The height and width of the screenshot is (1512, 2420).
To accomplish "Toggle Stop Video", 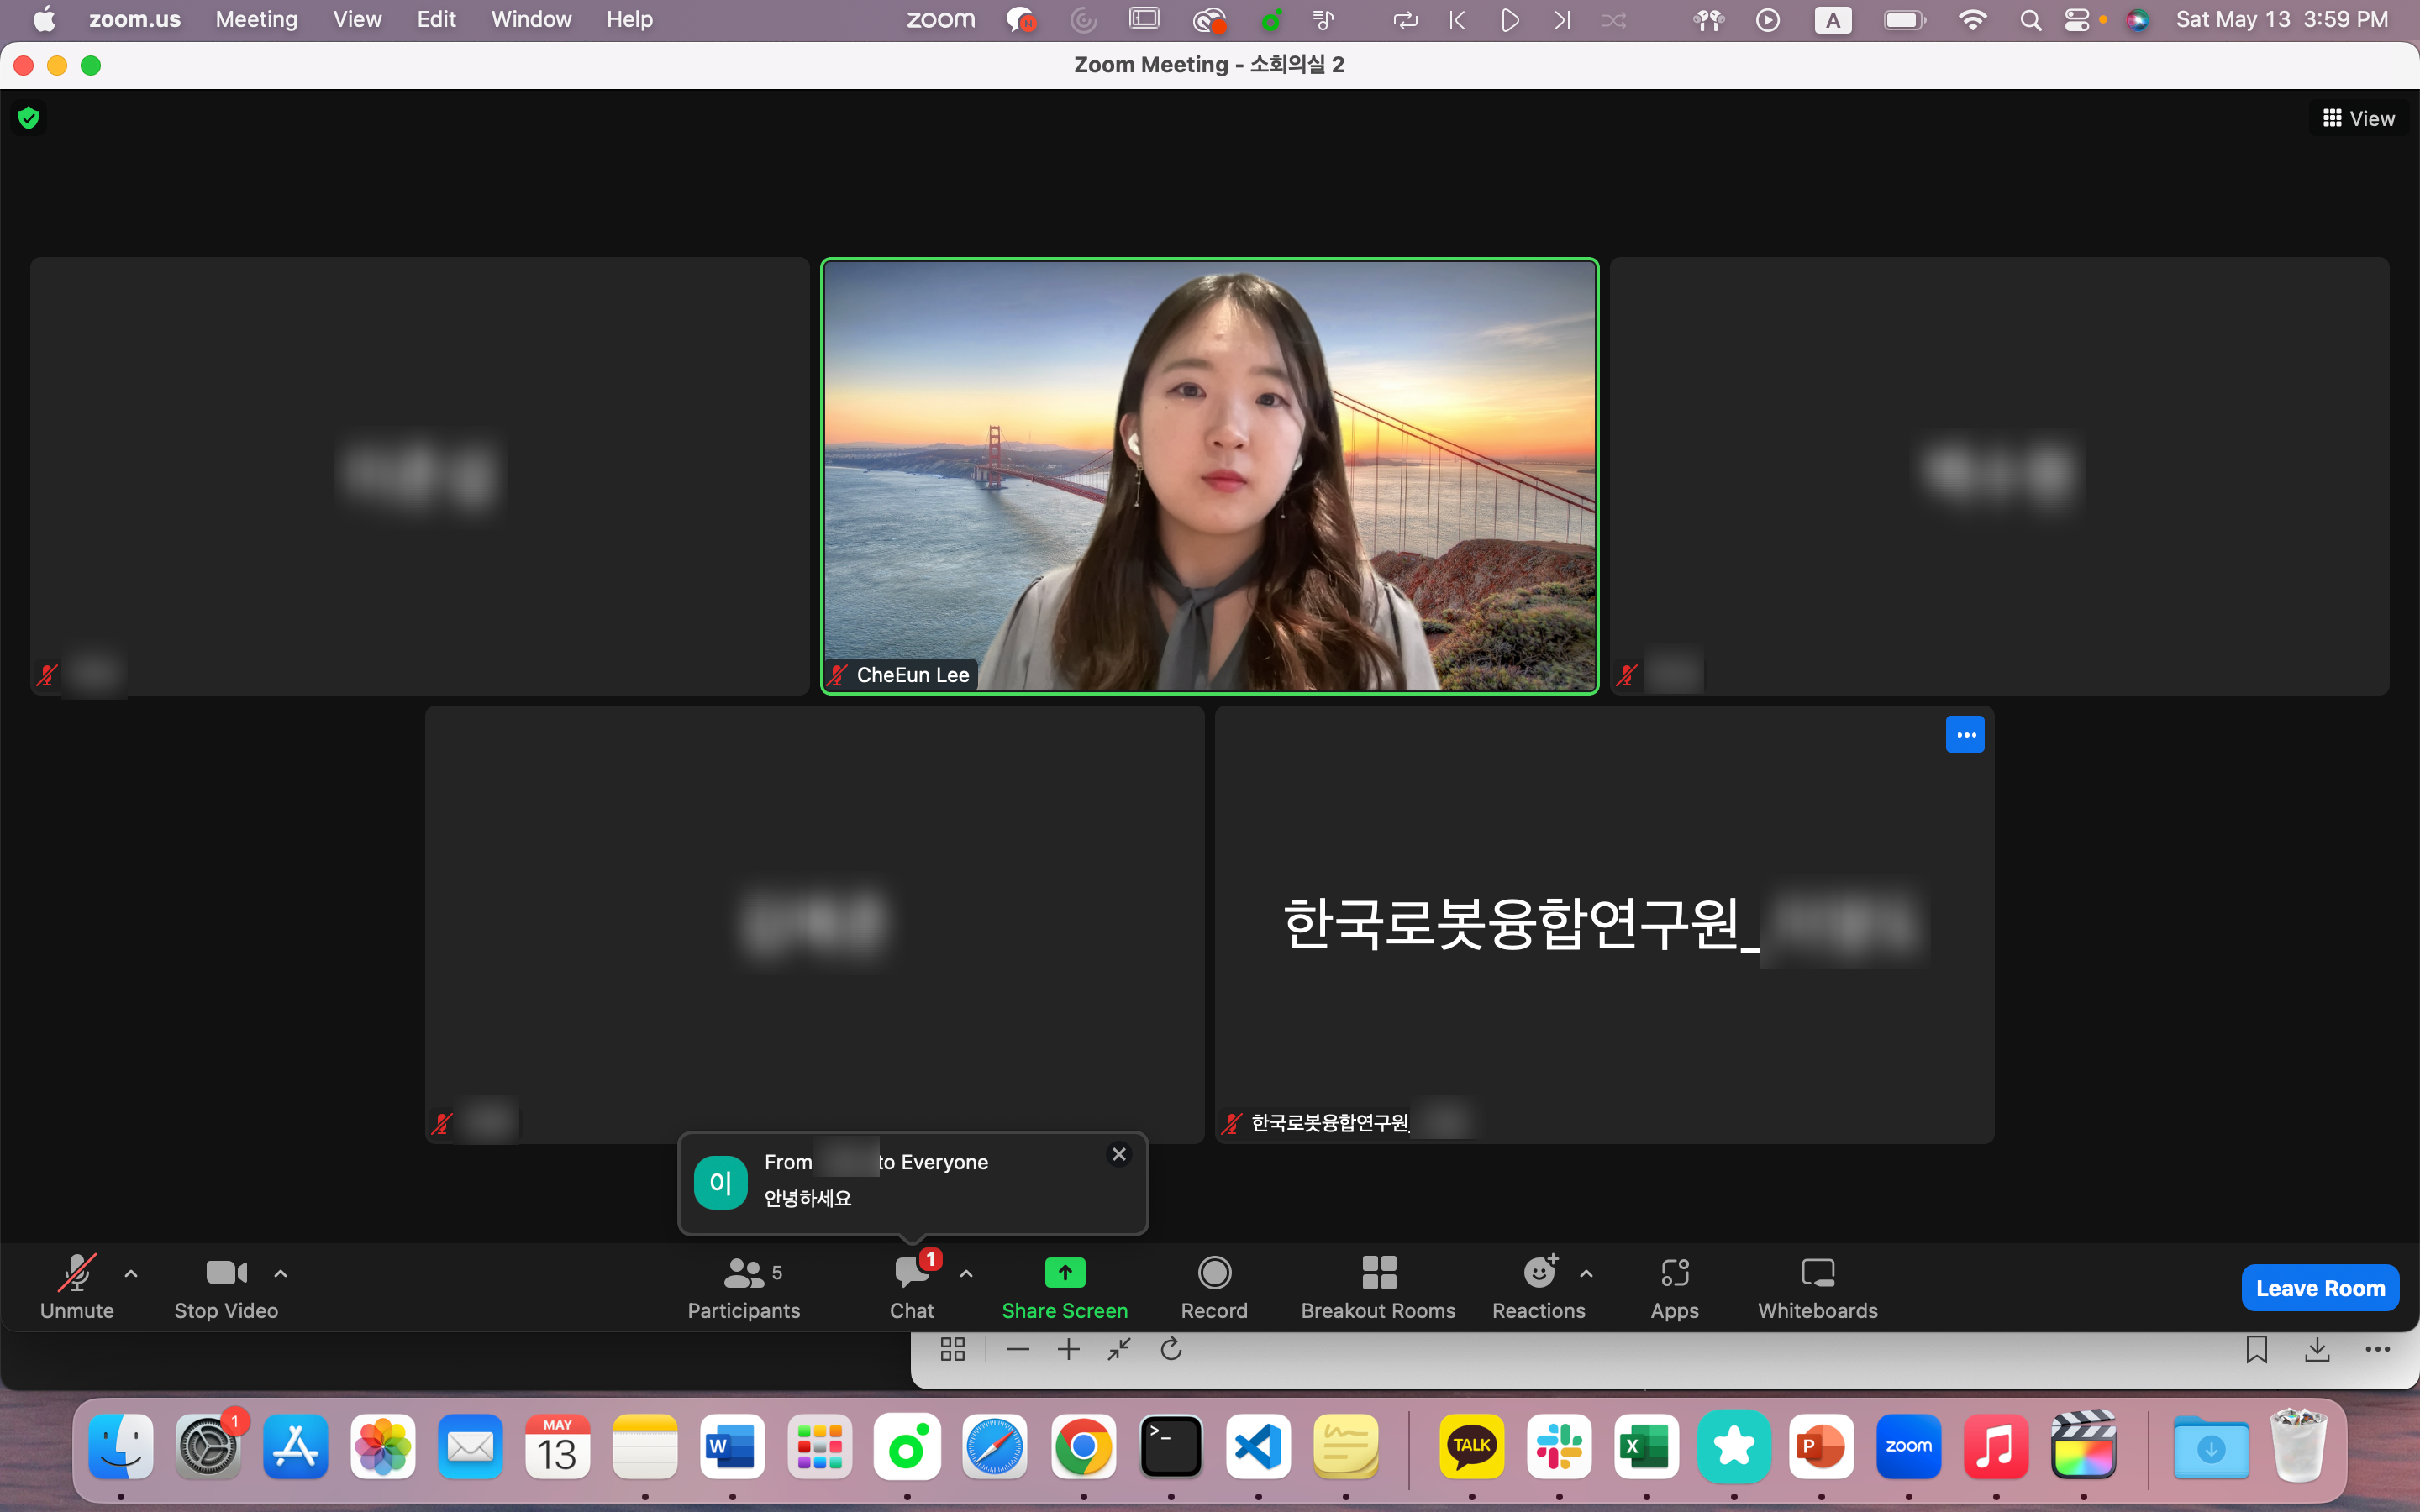I will click(226, 1286).
